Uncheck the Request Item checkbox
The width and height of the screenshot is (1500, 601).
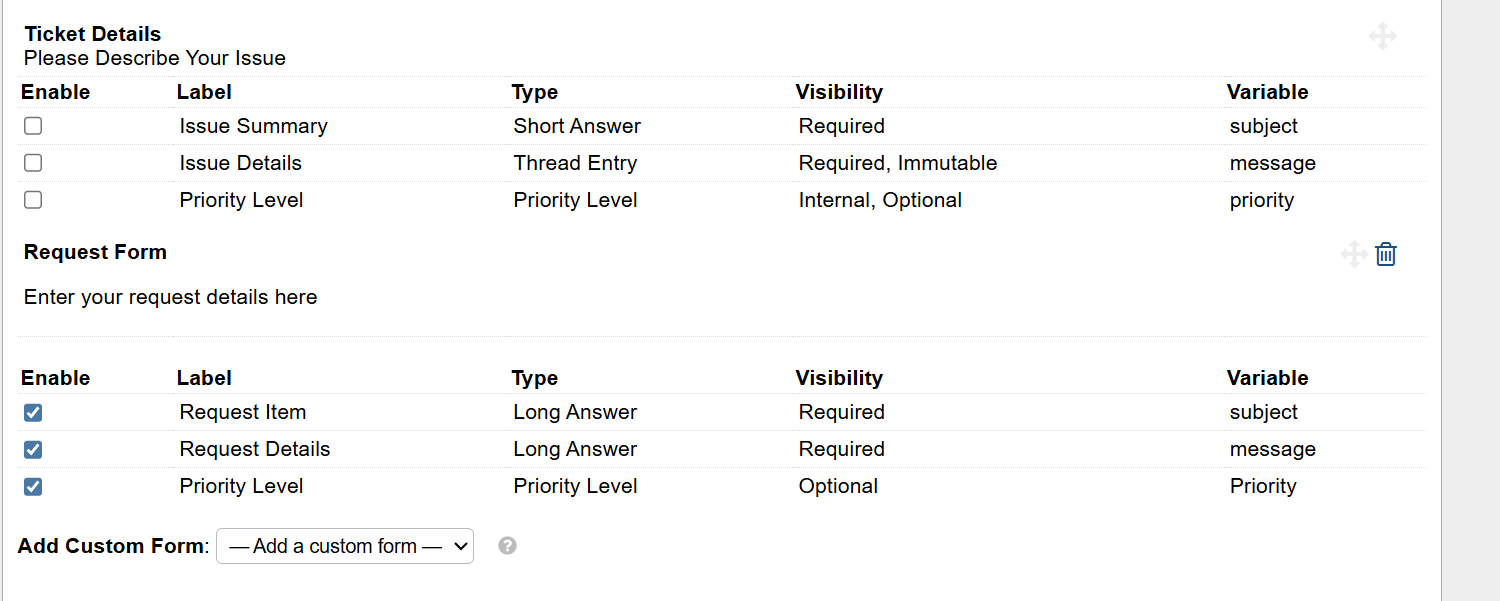click(x=33, y=412)
